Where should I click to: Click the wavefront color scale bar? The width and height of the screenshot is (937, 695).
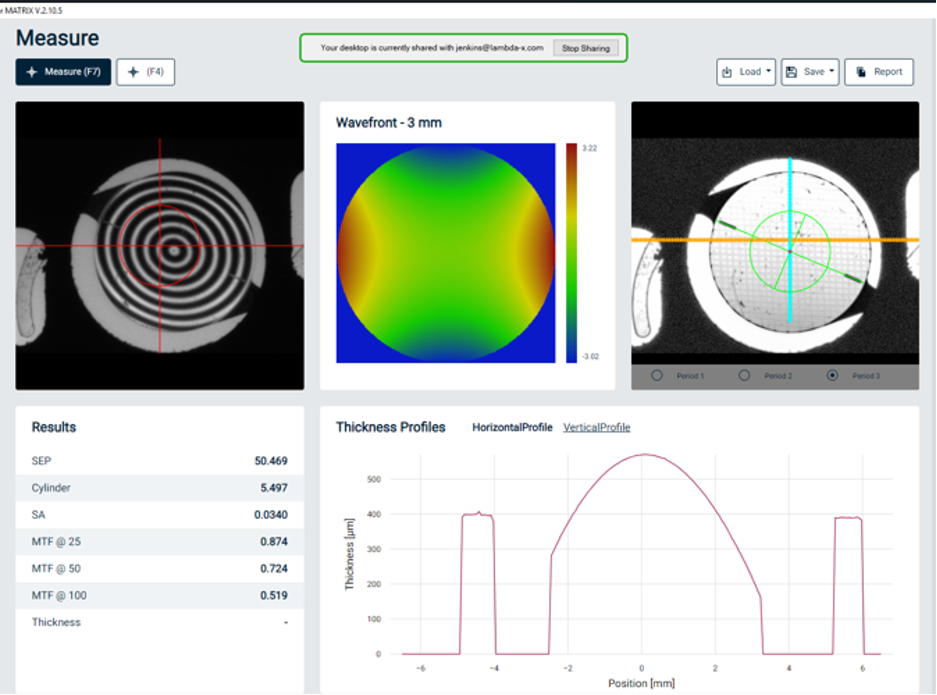(x=571, y=252)
